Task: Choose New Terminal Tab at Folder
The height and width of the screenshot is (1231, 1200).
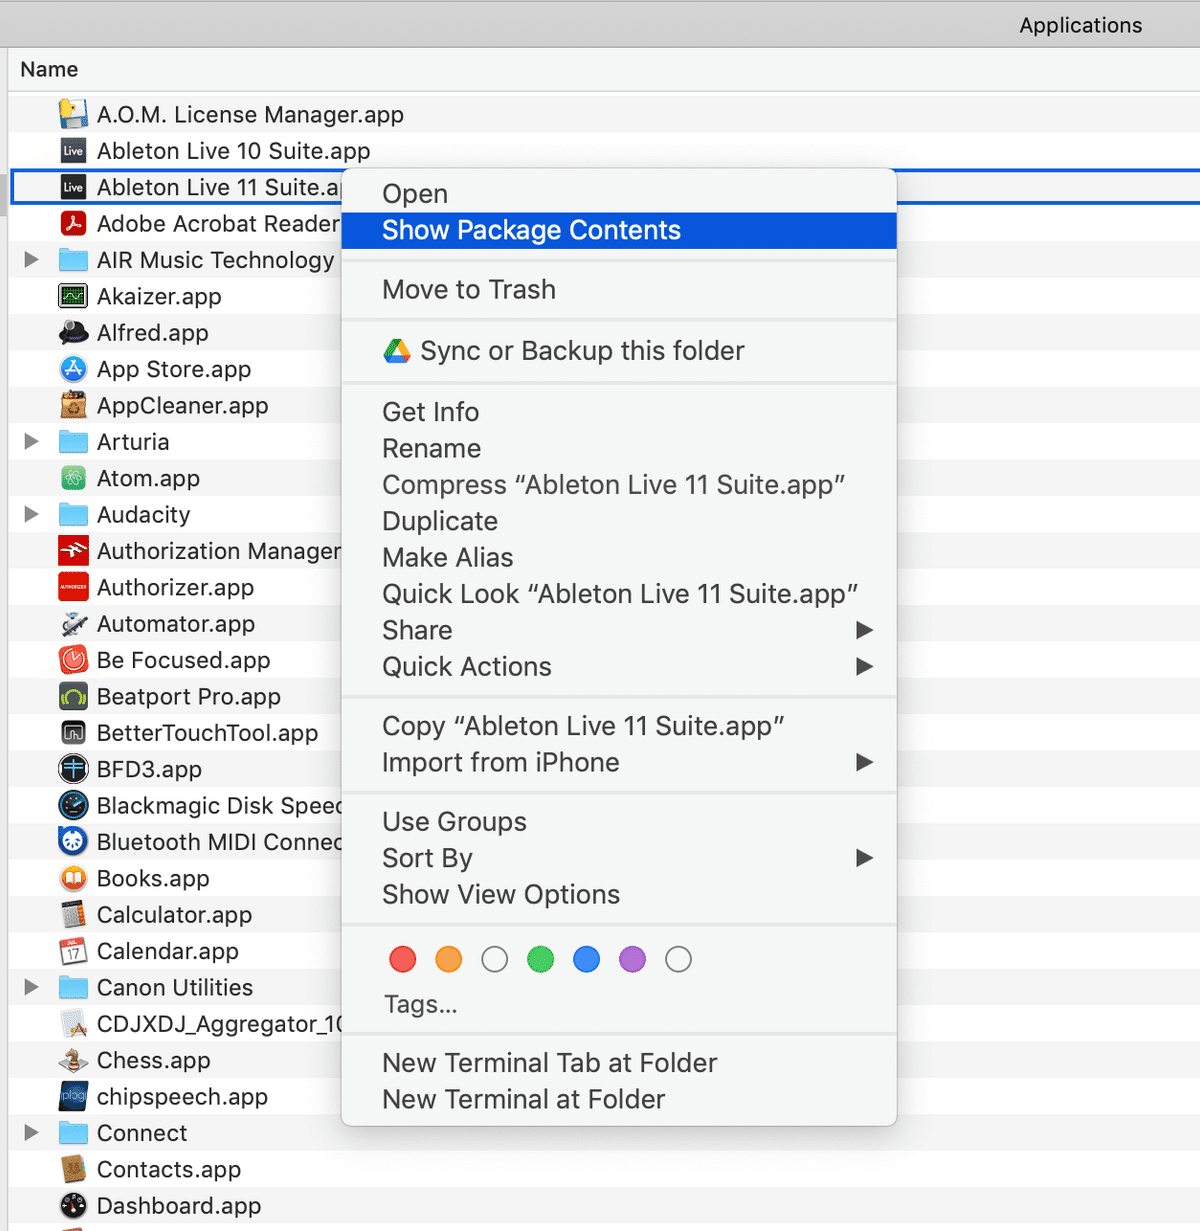Action: 619,1063
